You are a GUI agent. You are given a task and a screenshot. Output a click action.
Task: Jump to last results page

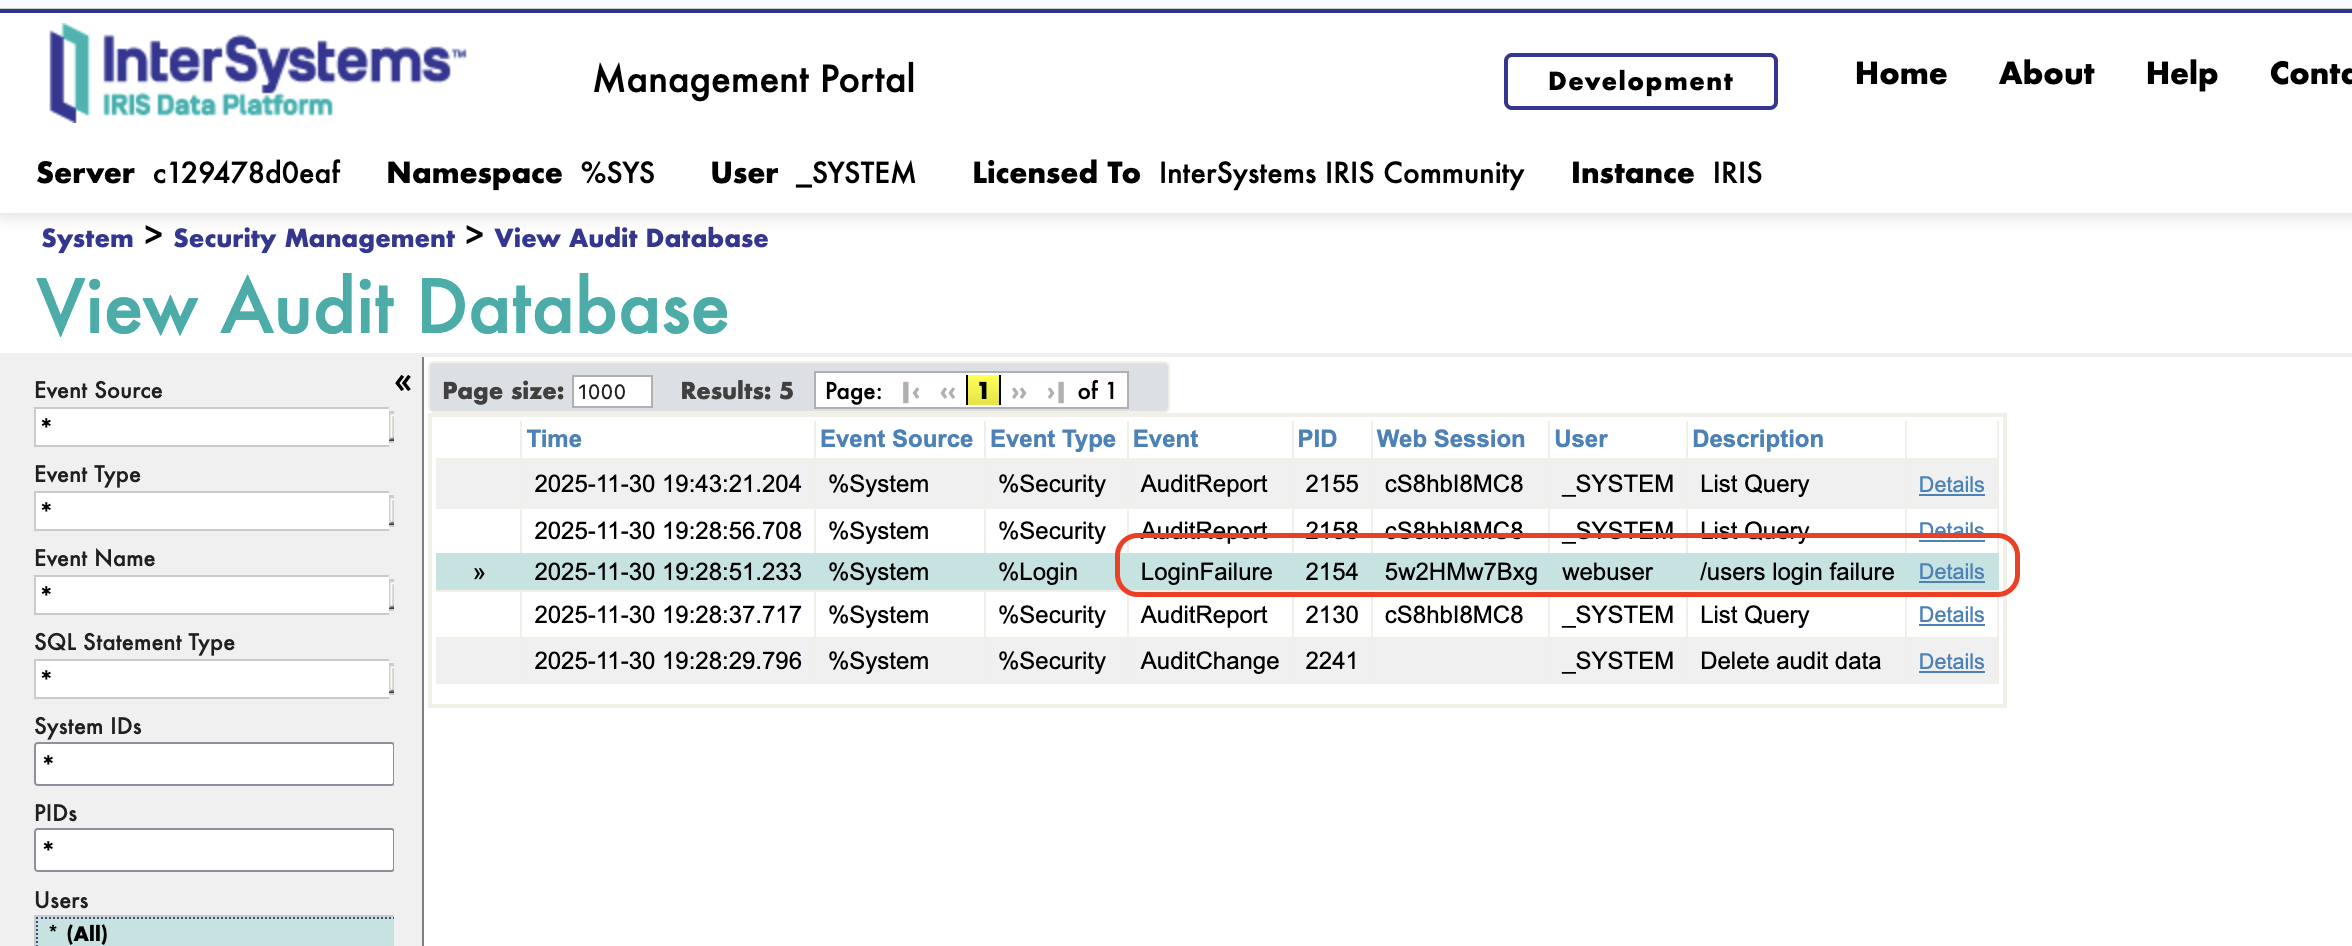pos(1055,392)
